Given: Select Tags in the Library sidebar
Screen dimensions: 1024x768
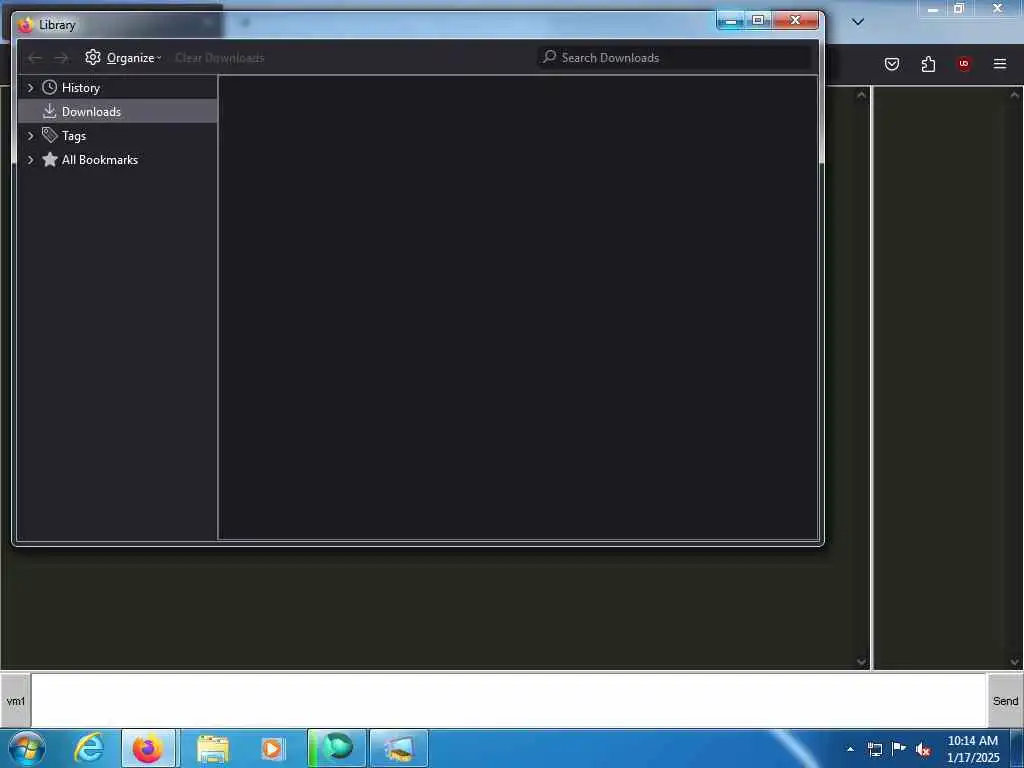Looking at the screenshot, I should (x=118, y=136).
